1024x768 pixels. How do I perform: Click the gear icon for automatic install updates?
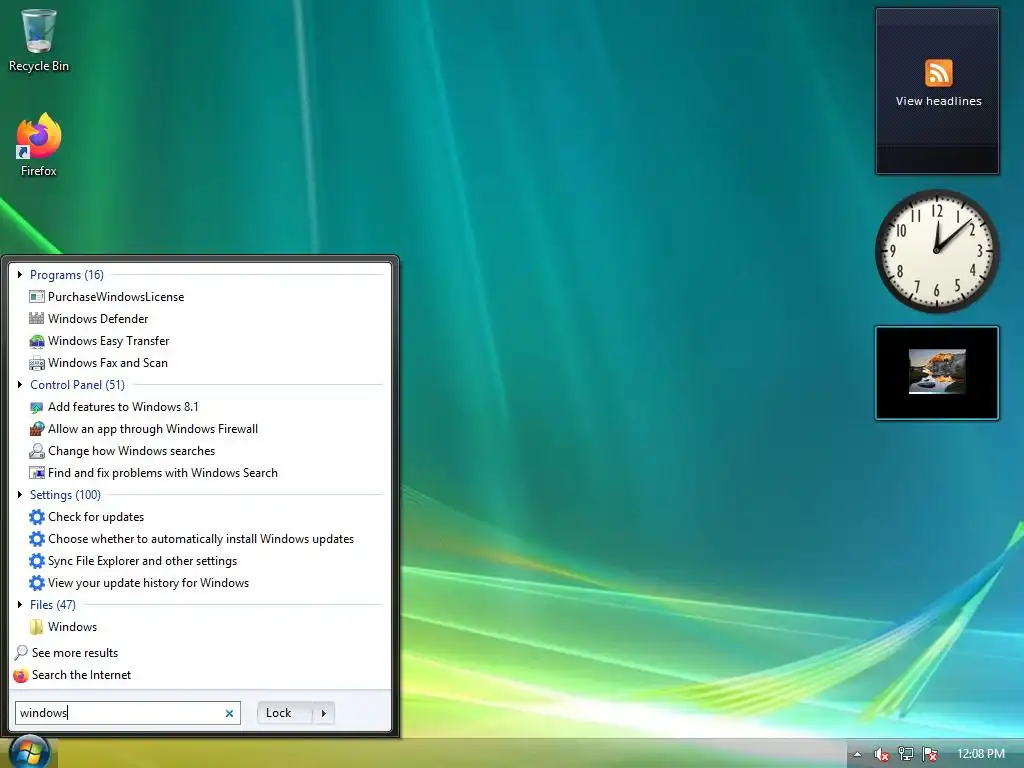coord(37,539)
